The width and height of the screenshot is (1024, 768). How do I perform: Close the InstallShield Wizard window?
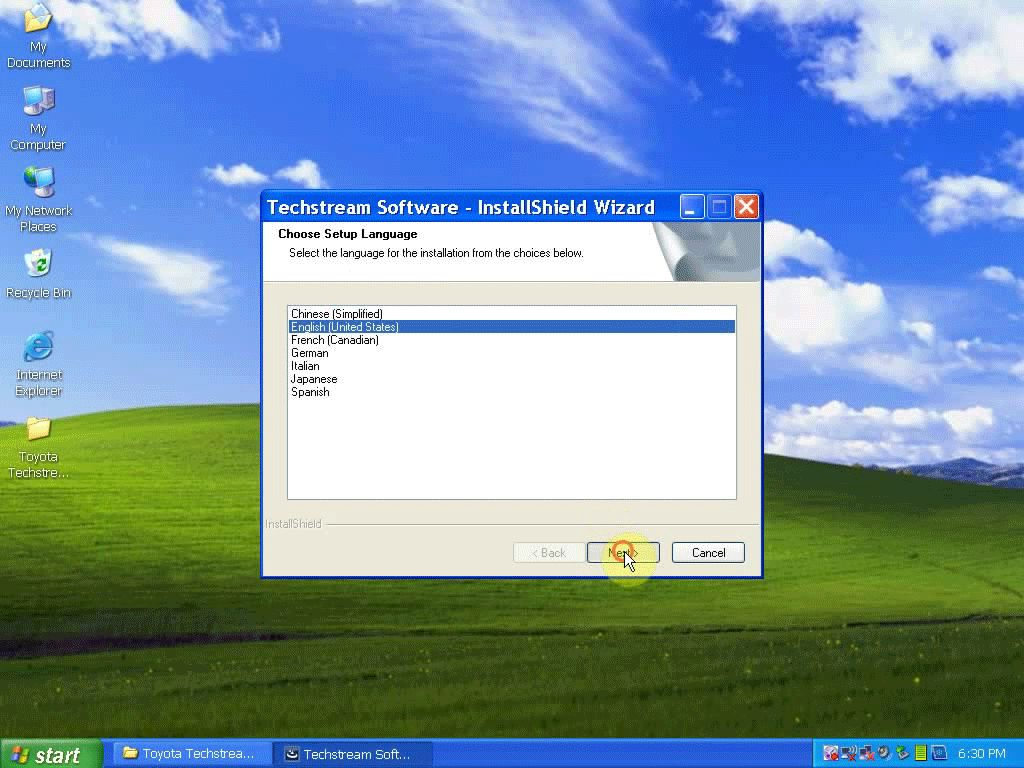[x=746, y=207]
